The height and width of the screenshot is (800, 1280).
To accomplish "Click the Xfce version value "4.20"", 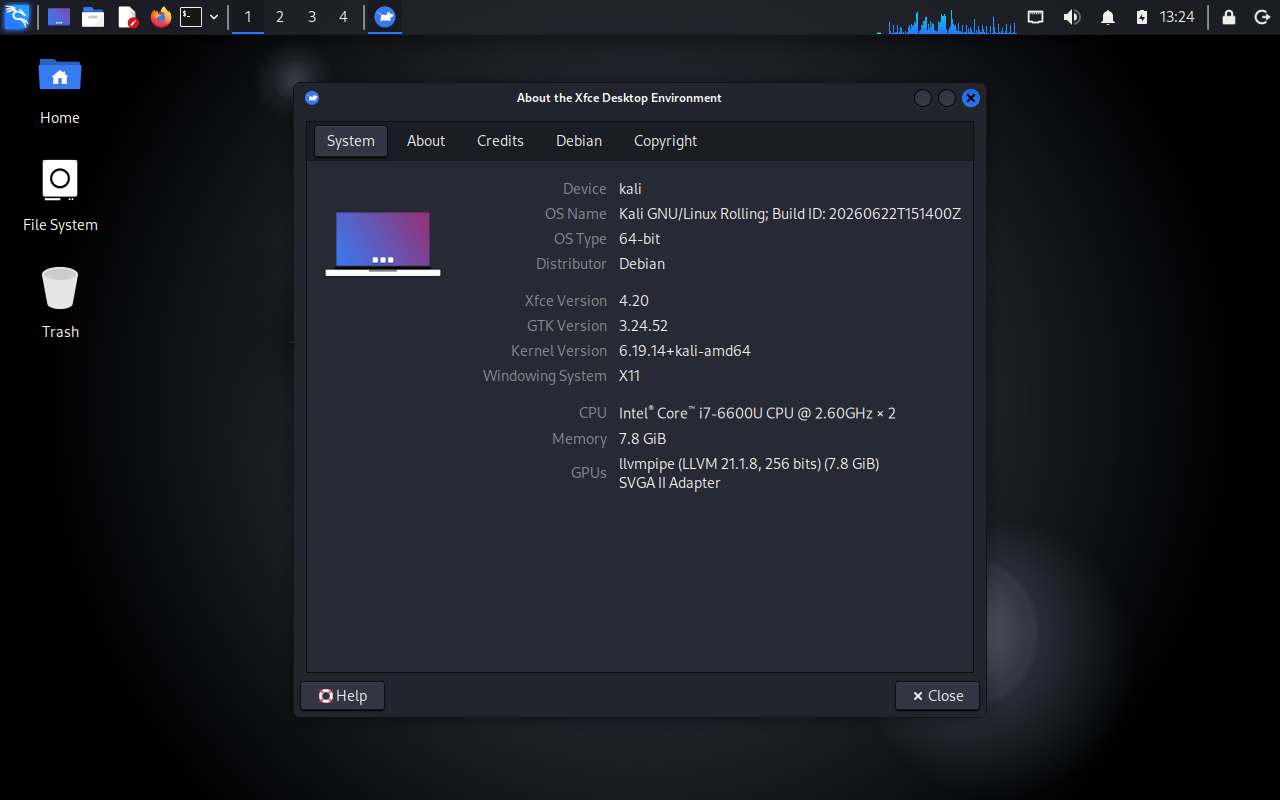I will click(x=634, y=301).
